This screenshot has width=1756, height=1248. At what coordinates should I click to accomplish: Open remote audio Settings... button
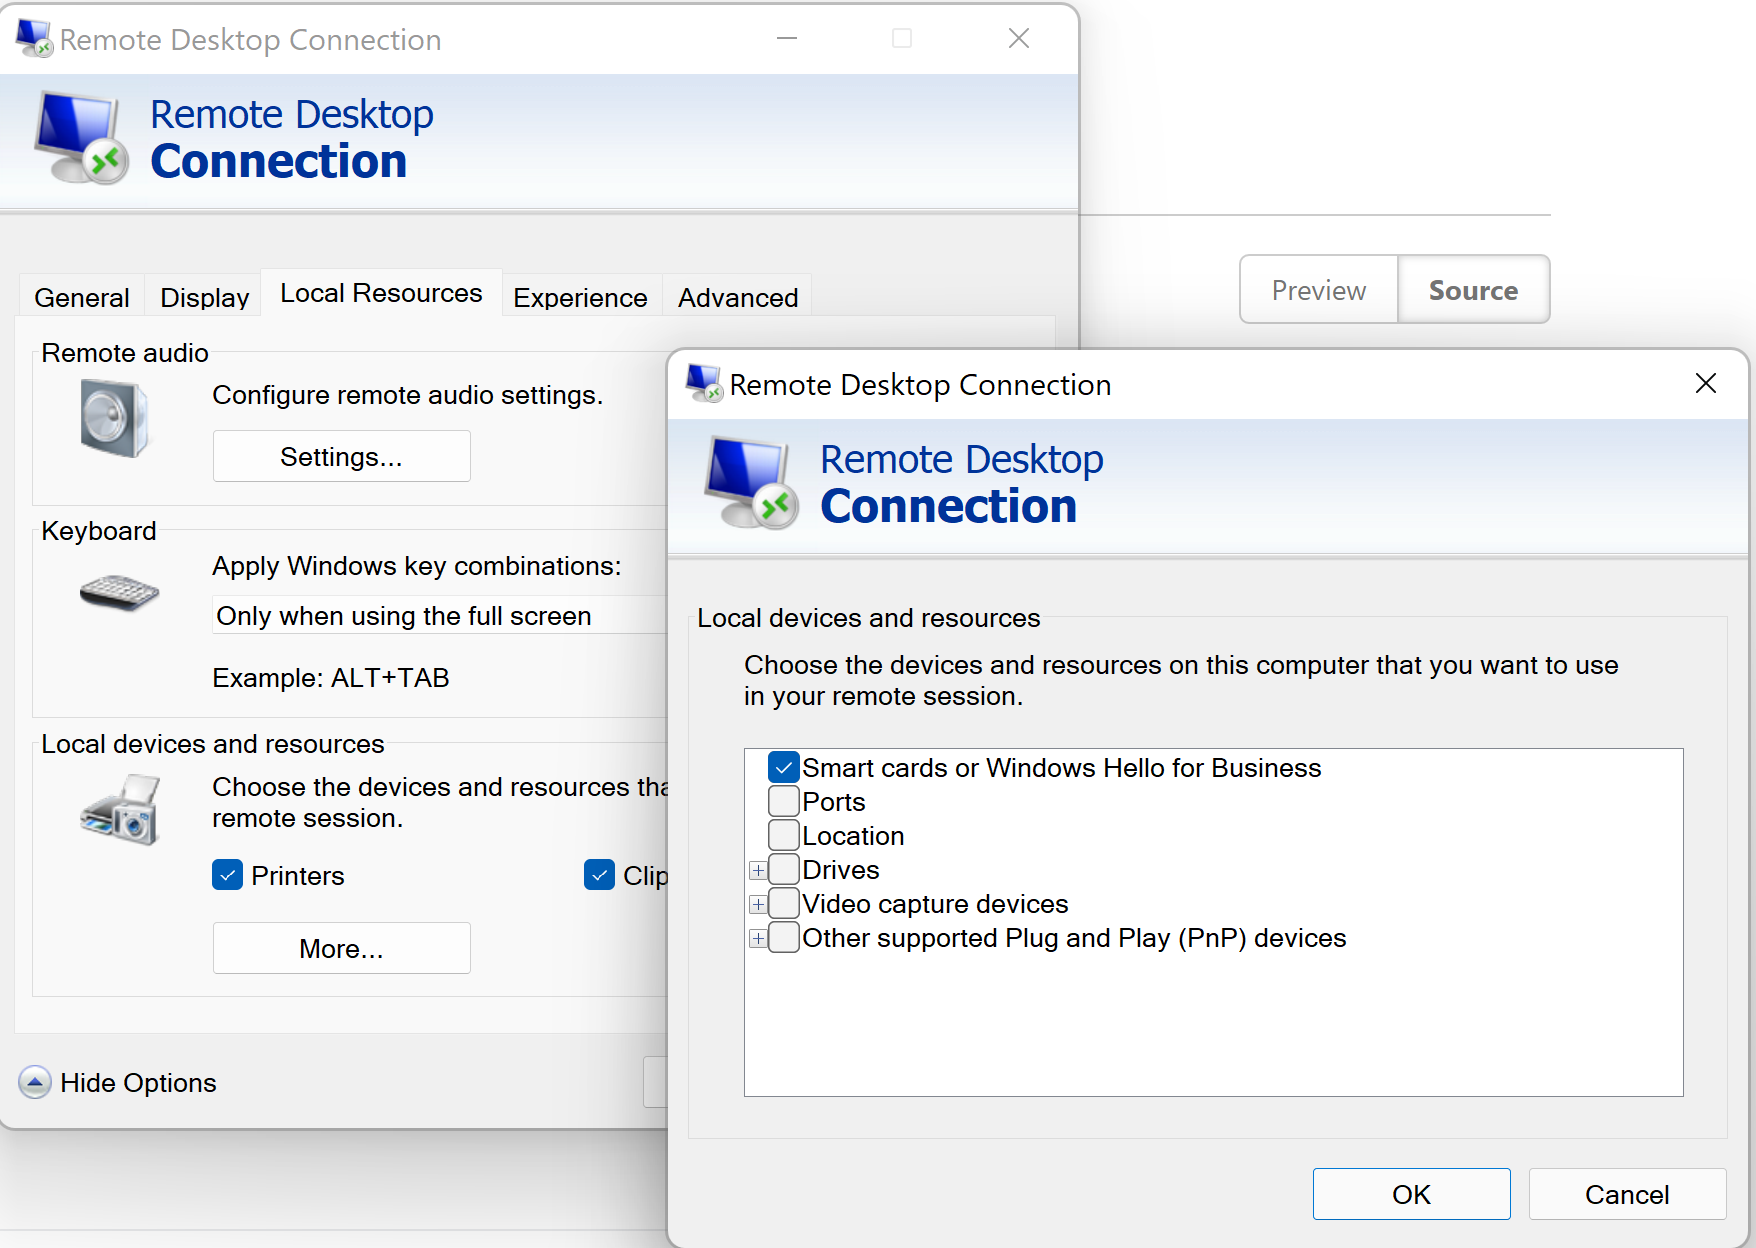coord(341,456)
